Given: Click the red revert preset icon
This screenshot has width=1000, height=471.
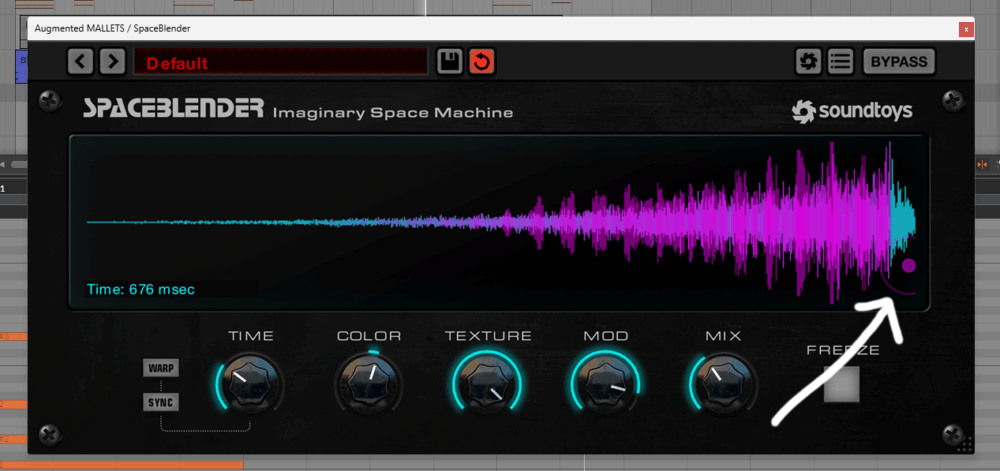Looking at the screenshot, I should coord(482,62).
